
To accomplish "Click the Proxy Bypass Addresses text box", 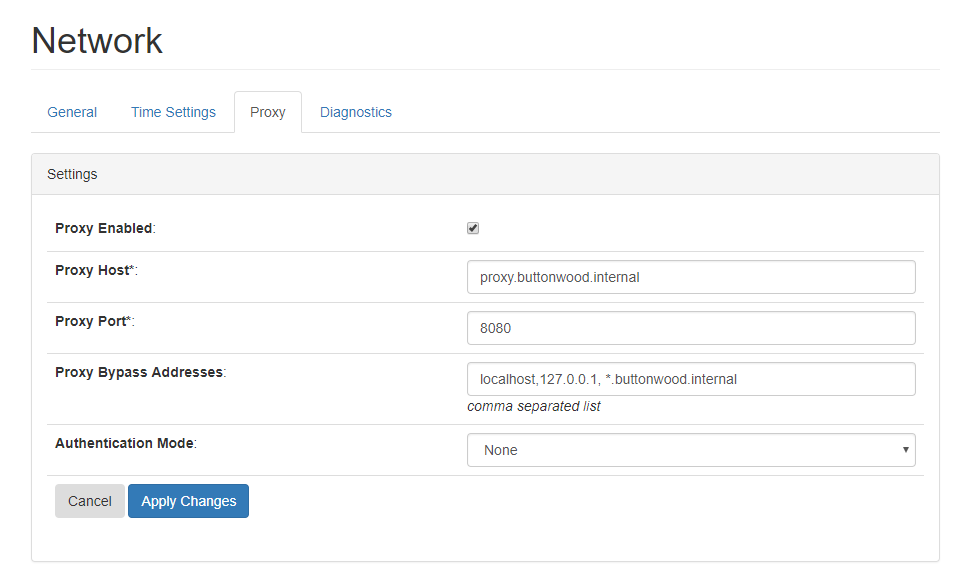I will 691,379.
